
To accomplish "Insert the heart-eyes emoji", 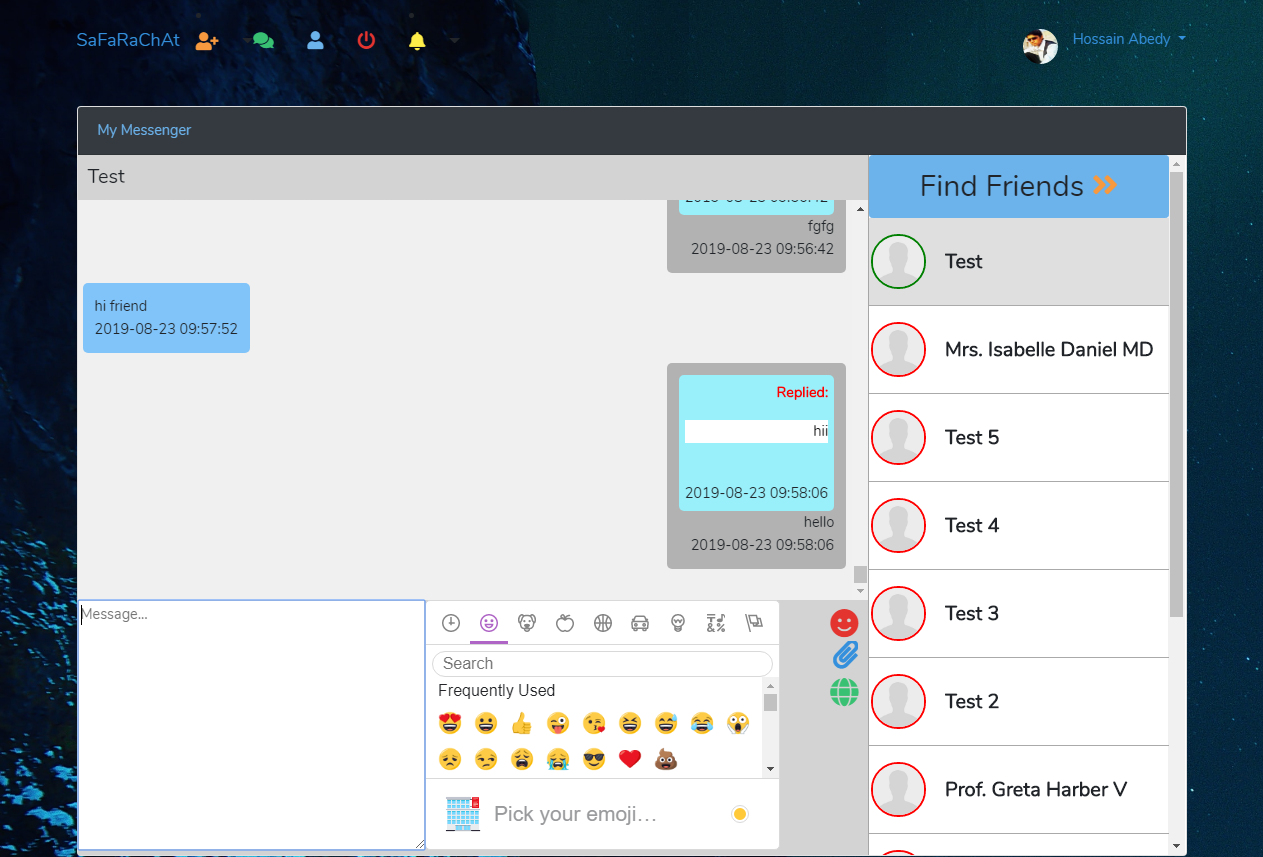I will tap(450, 723).
